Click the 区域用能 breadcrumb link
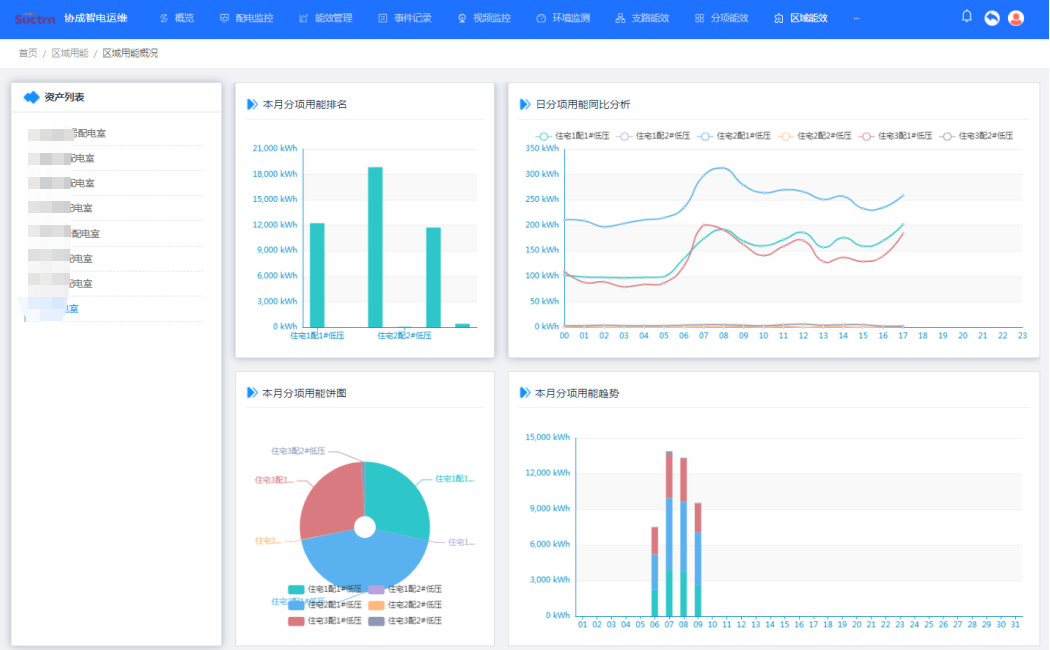1050x650 pixels. coord(70,53)
